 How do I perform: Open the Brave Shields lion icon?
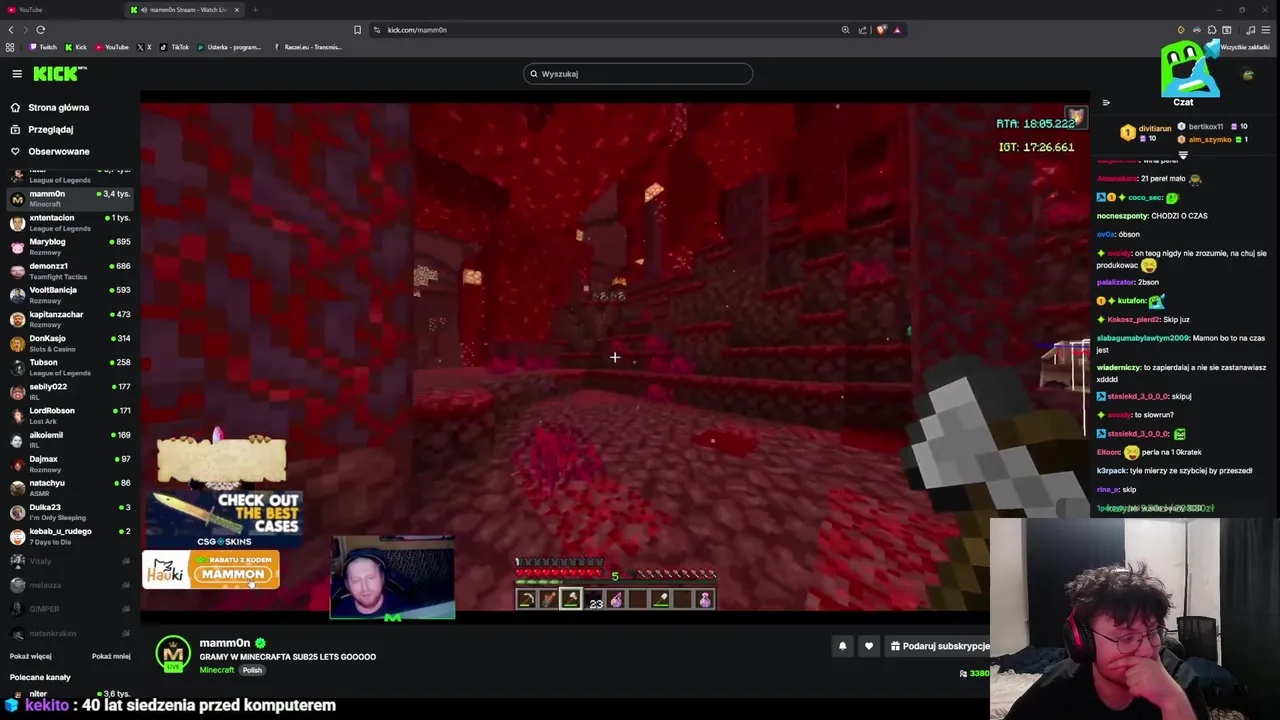coord(881,30)
